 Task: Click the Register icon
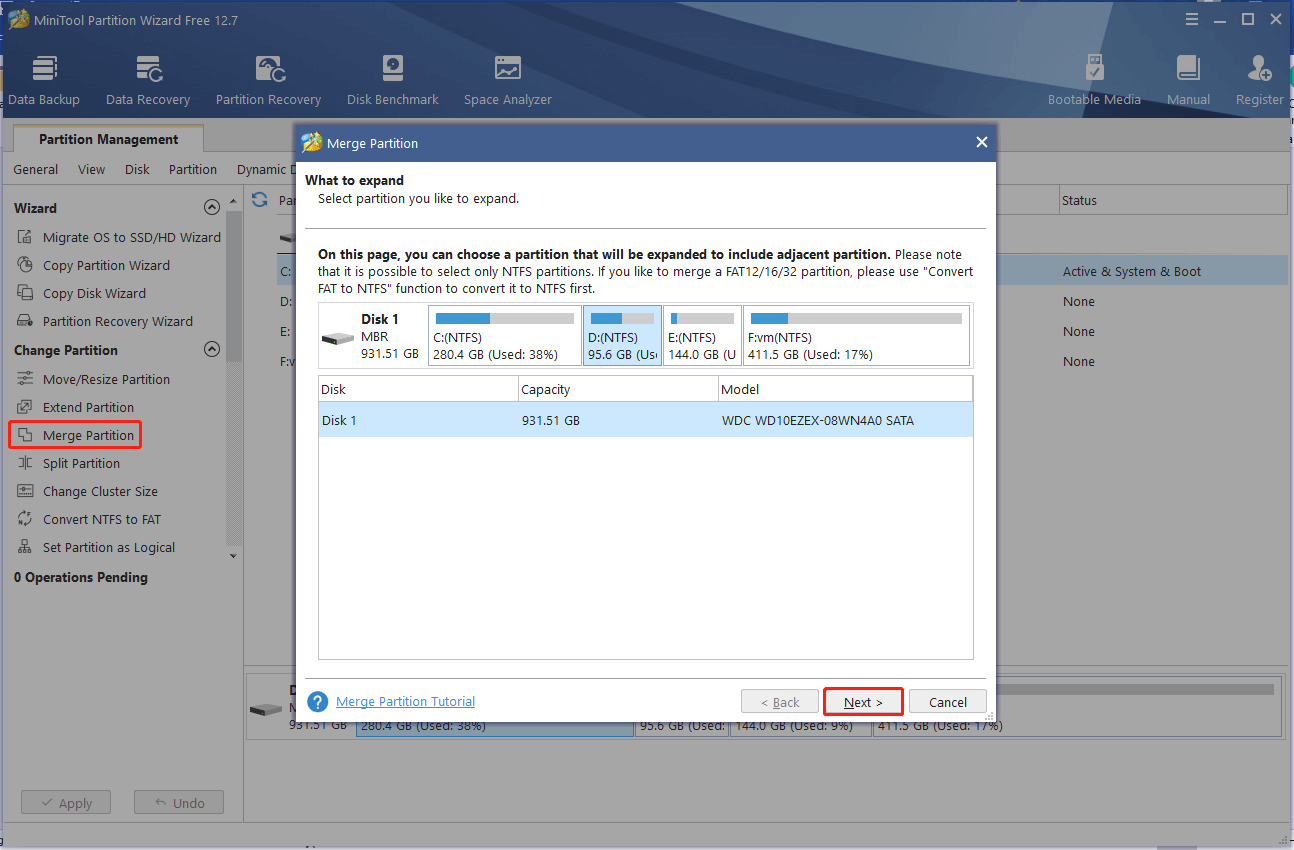(x=1259, y=80)
